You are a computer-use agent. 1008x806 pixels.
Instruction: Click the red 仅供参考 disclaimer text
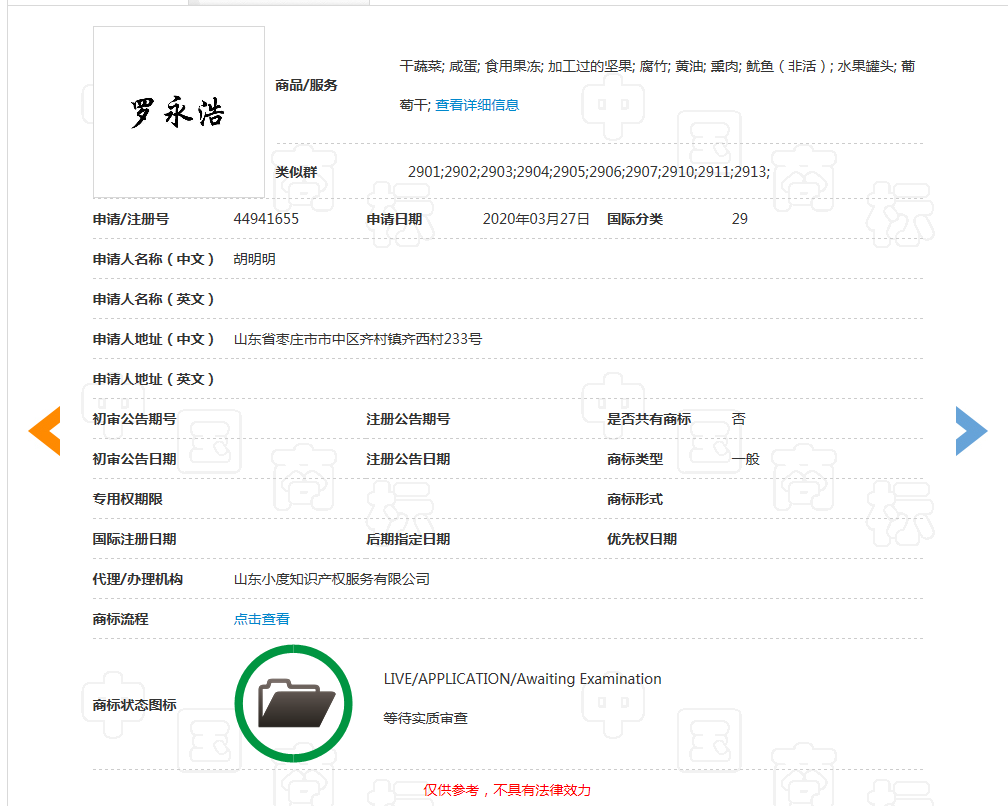pyautogui.click(x=507, y=790)
